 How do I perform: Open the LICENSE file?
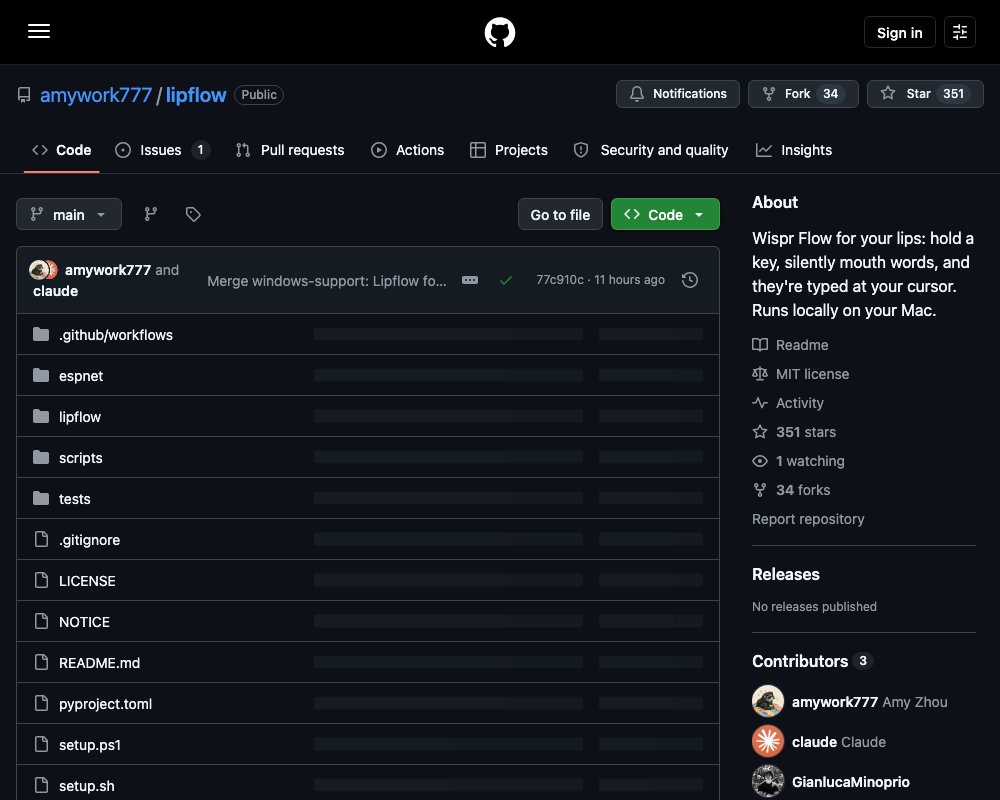click(x=87, y=581)
